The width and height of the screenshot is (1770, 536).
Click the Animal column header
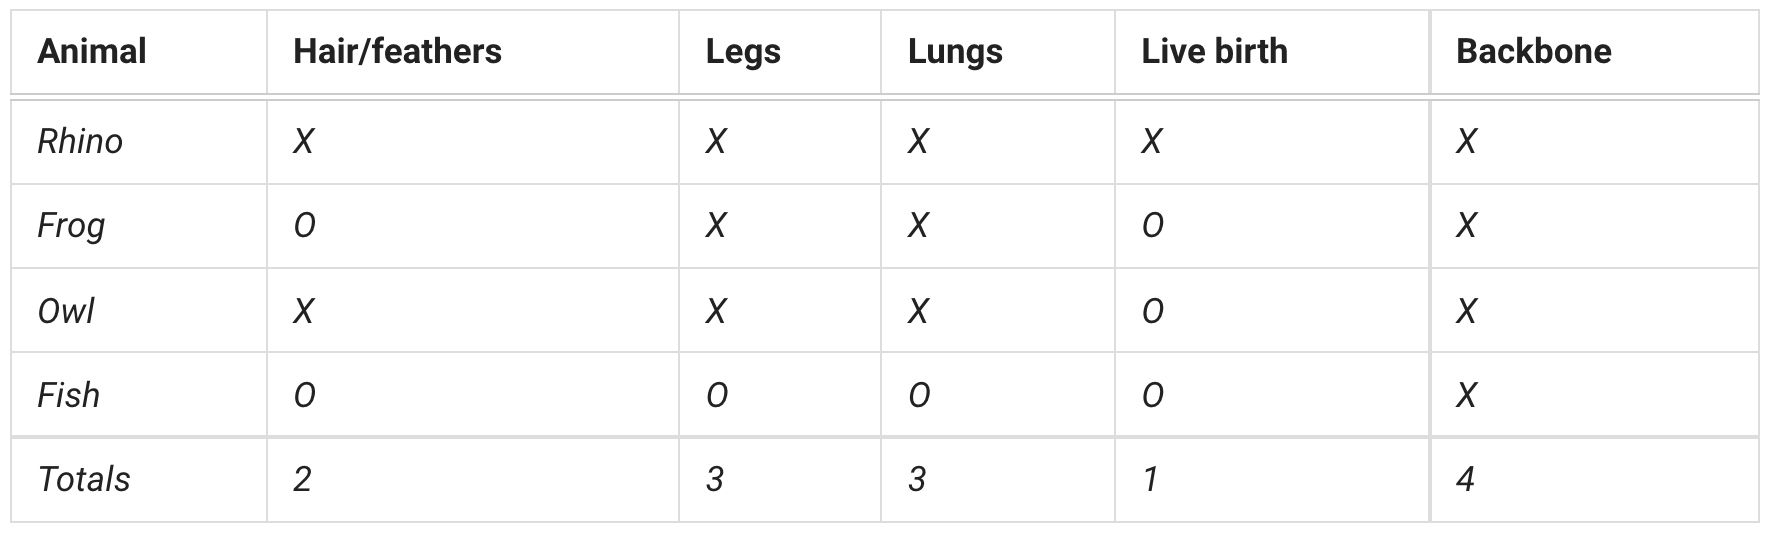pyautogui.click(x=92, y=52)
